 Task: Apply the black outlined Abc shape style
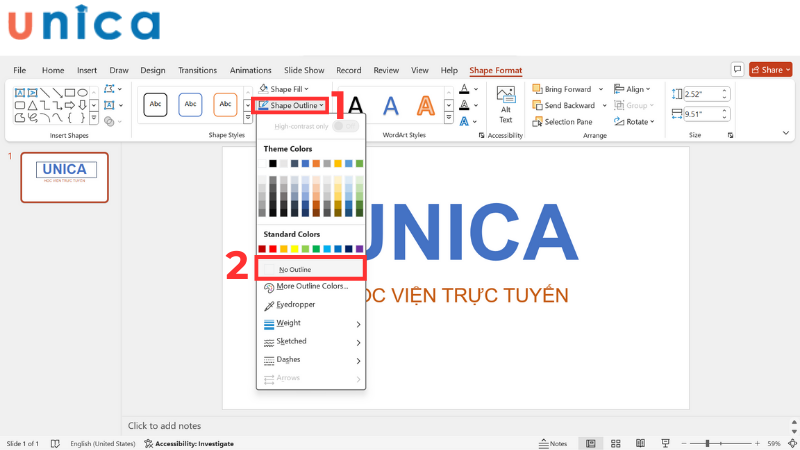tap(155, 105)
